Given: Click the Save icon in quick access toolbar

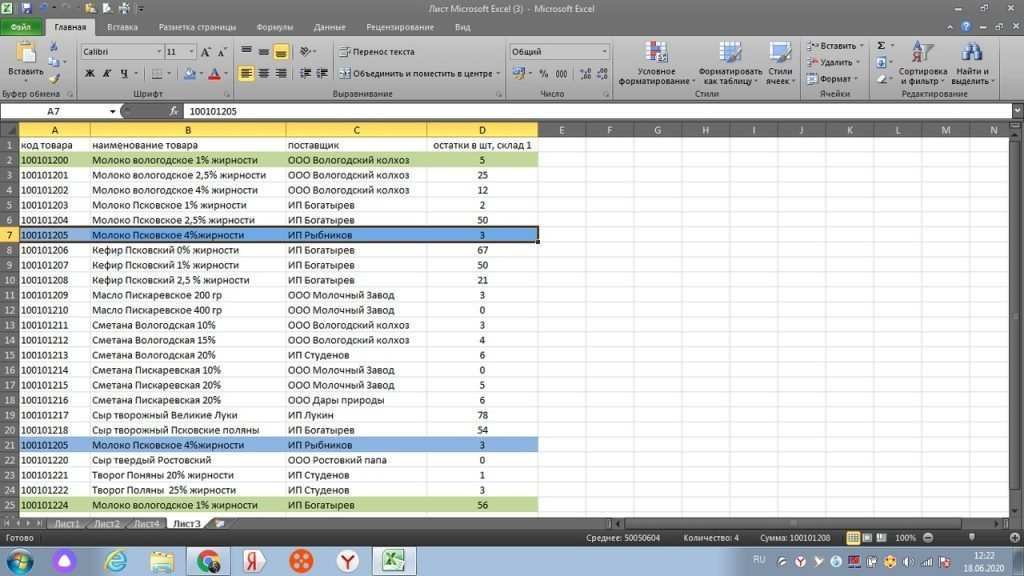Looking at the screenshot, I should [26, 8].
